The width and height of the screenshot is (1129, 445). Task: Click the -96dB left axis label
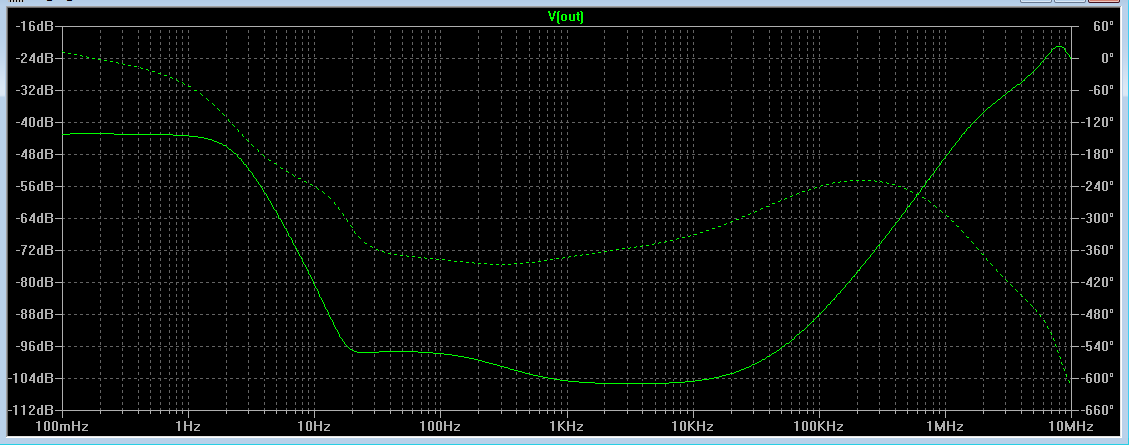click(37, 346)
